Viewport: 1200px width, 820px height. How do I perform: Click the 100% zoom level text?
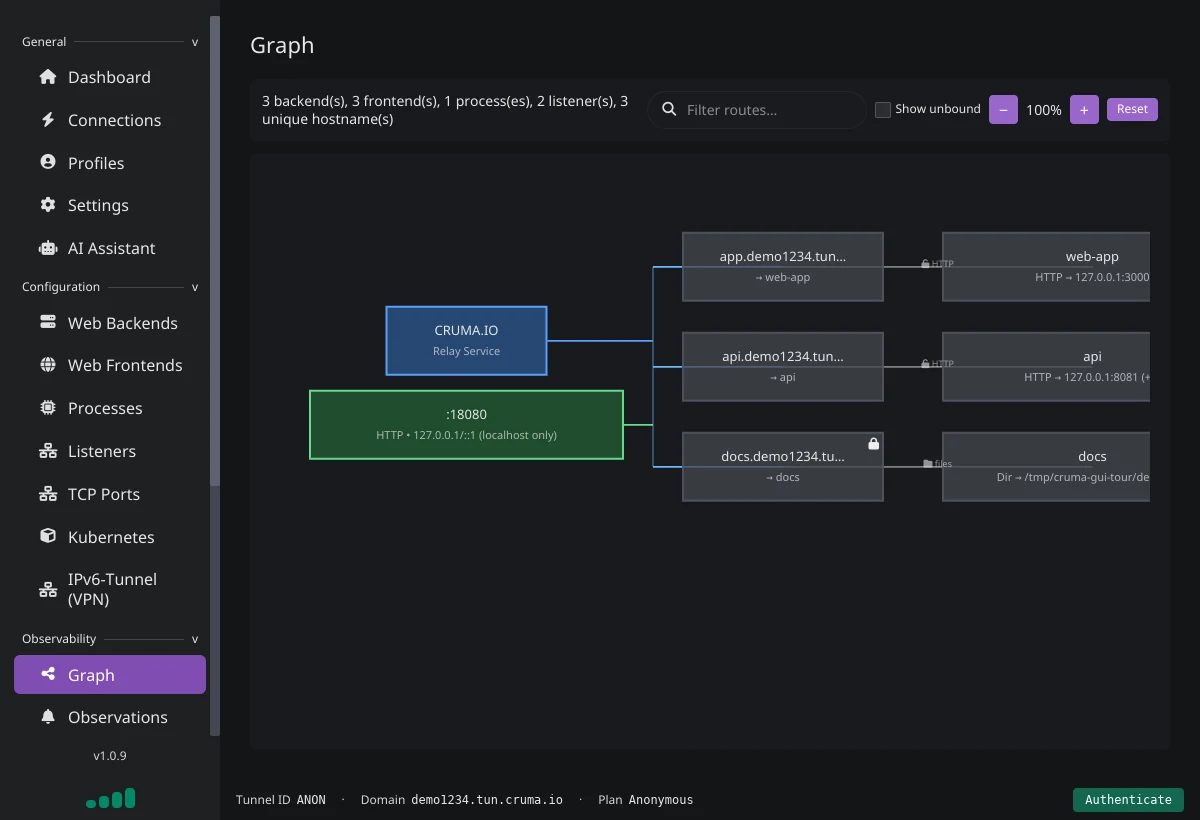tap(1044, 110)
